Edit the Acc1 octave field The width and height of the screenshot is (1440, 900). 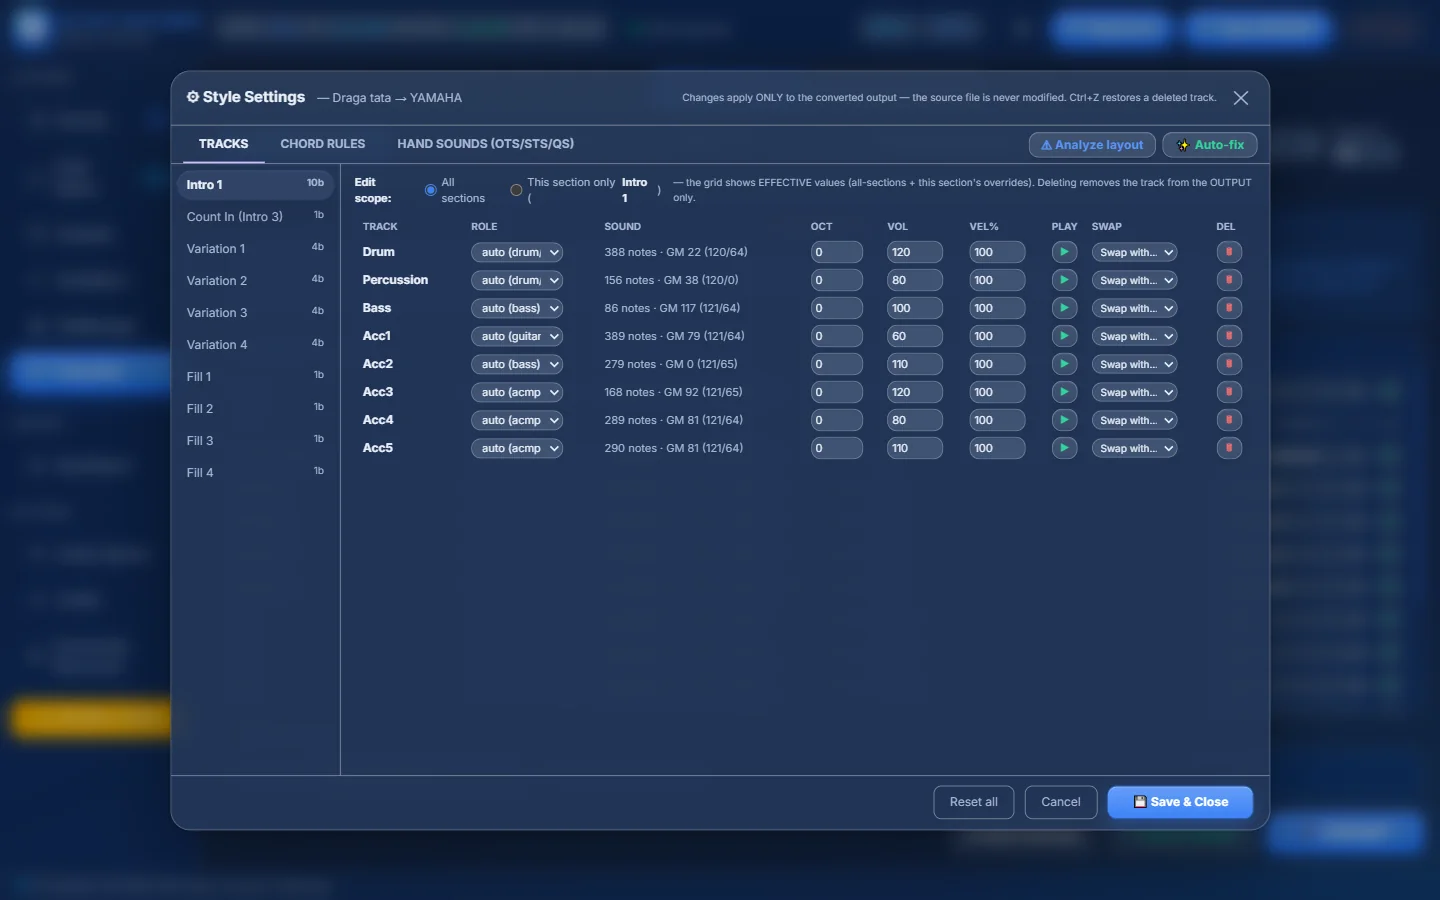pyautogui.click(x=836, y=336)
